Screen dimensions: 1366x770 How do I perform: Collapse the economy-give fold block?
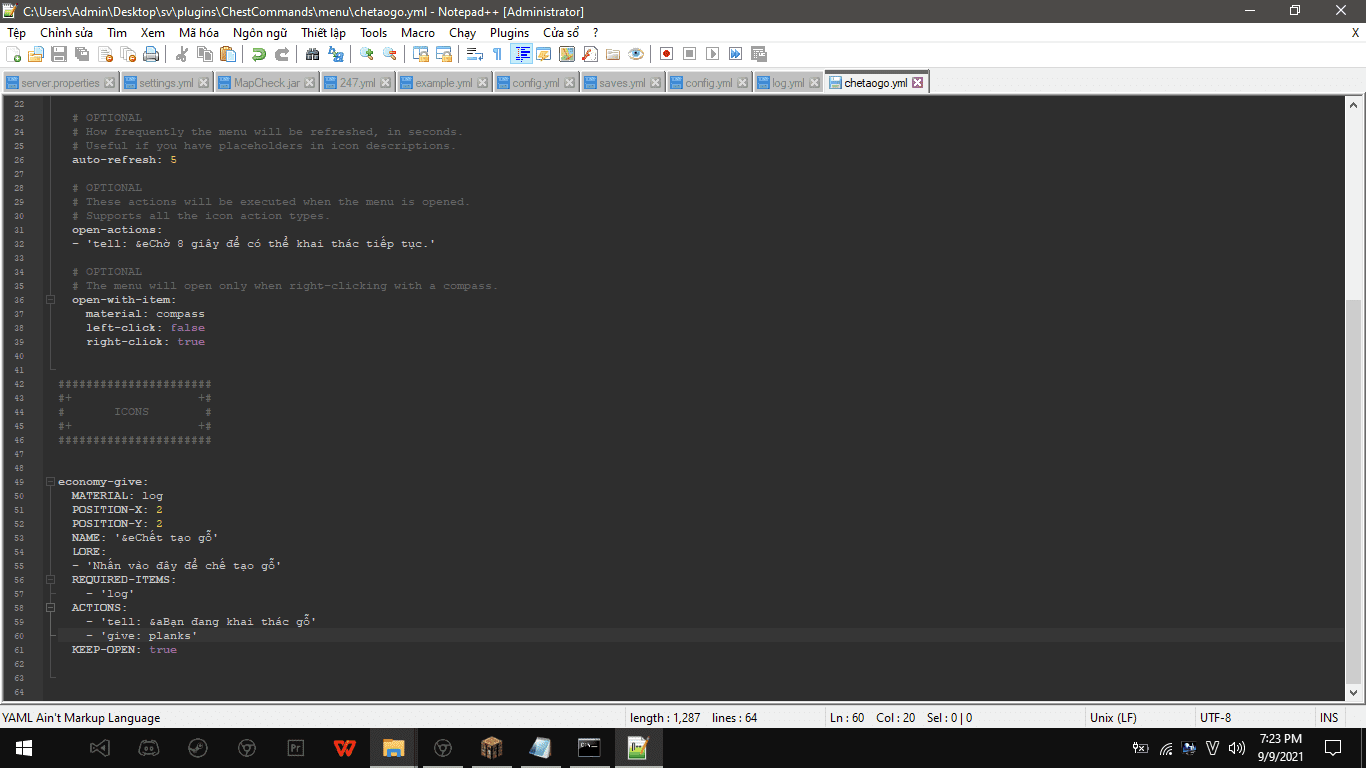point(50,482)
